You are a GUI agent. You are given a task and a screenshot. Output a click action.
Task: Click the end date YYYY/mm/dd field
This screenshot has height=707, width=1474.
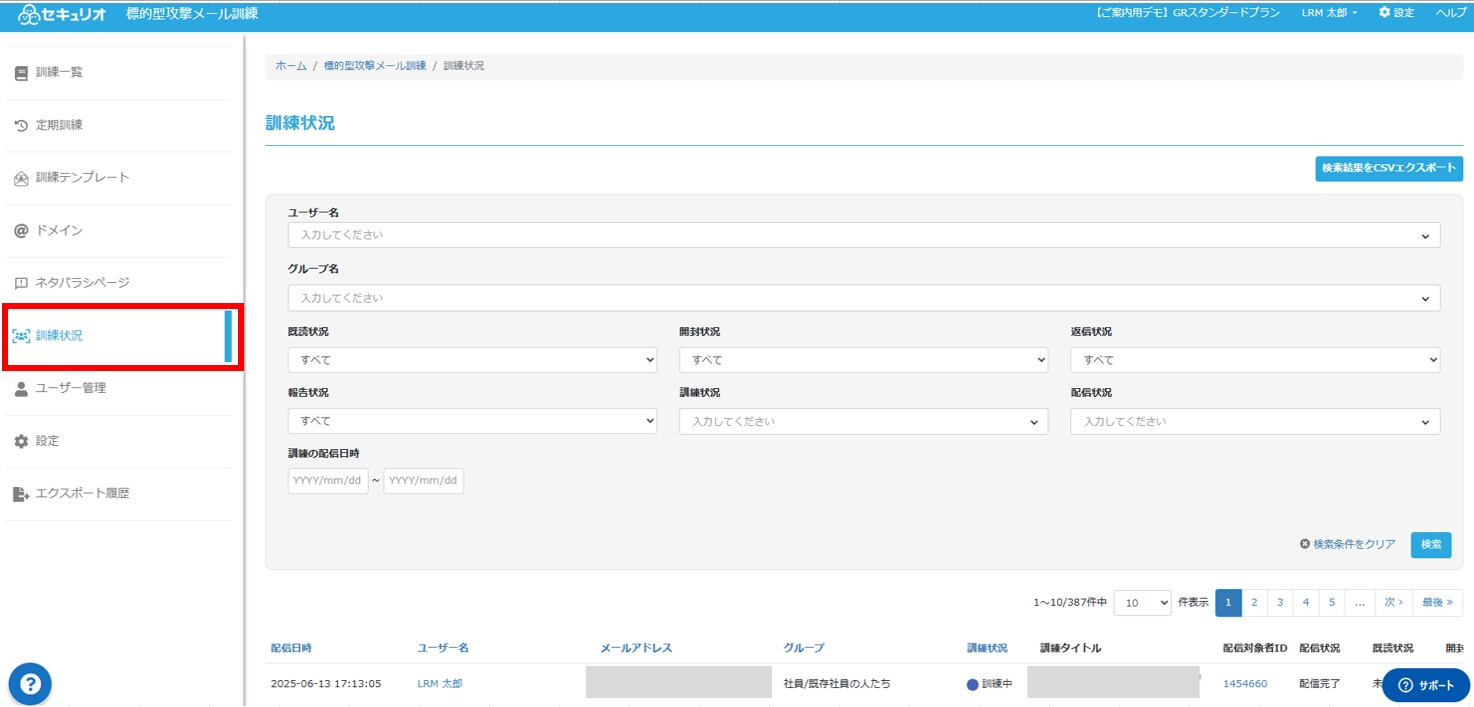coord(424,481)
